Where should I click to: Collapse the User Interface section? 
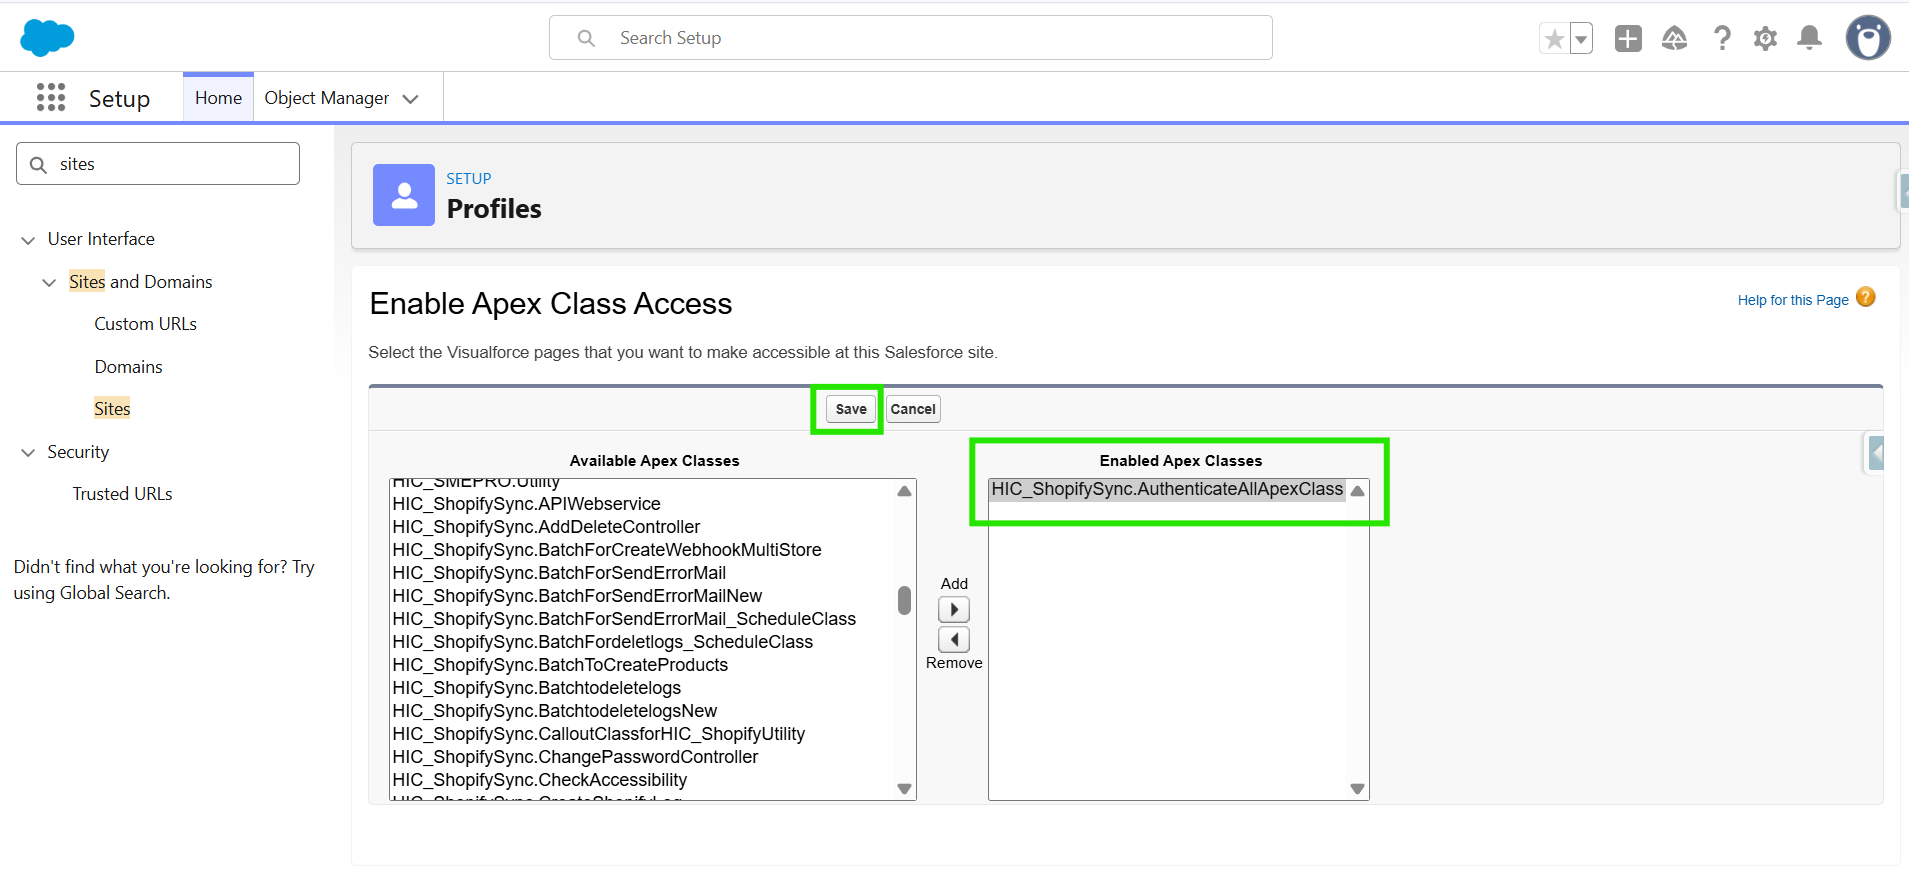tap(28, 240)
